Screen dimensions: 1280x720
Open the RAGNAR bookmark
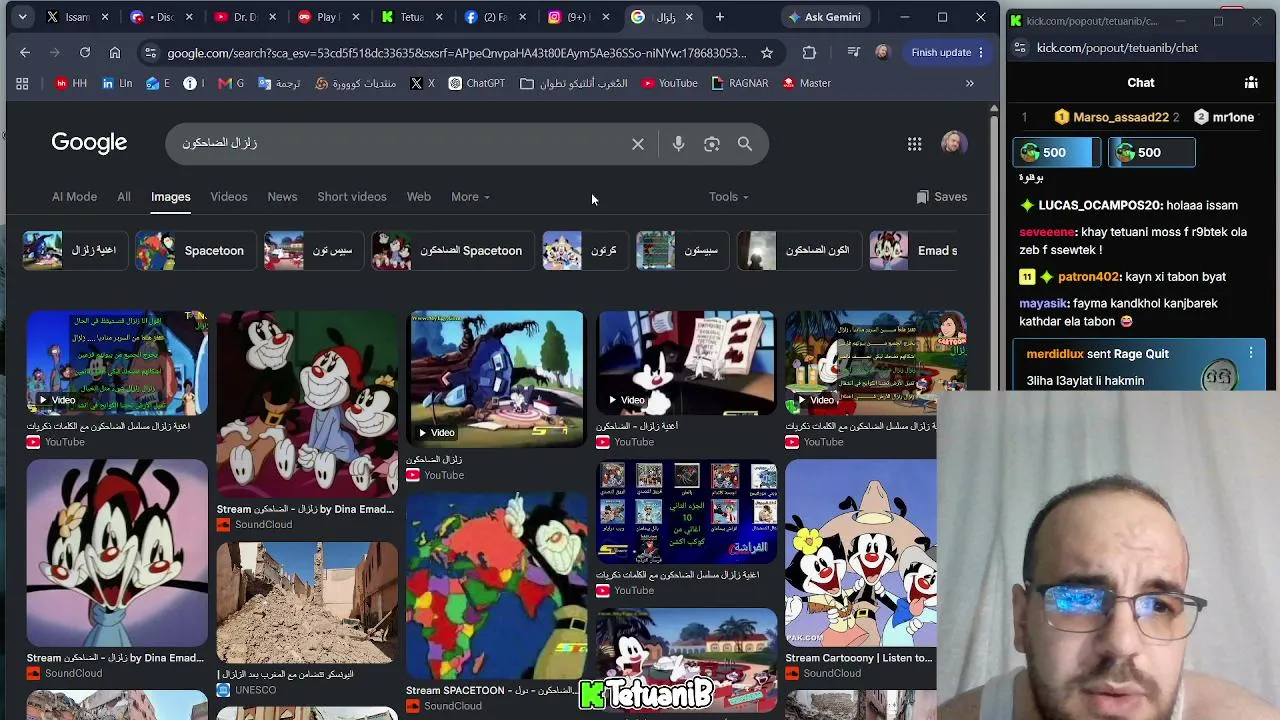click(739, 83)
